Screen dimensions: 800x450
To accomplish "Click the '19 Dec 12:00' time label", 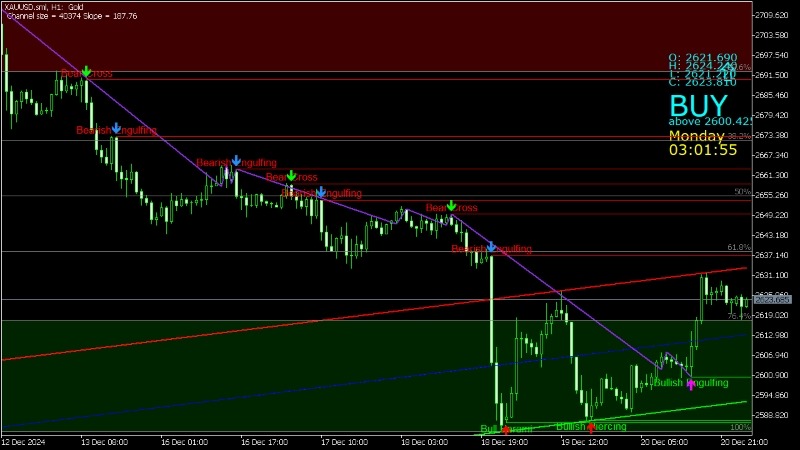I will tap(585, 442).
